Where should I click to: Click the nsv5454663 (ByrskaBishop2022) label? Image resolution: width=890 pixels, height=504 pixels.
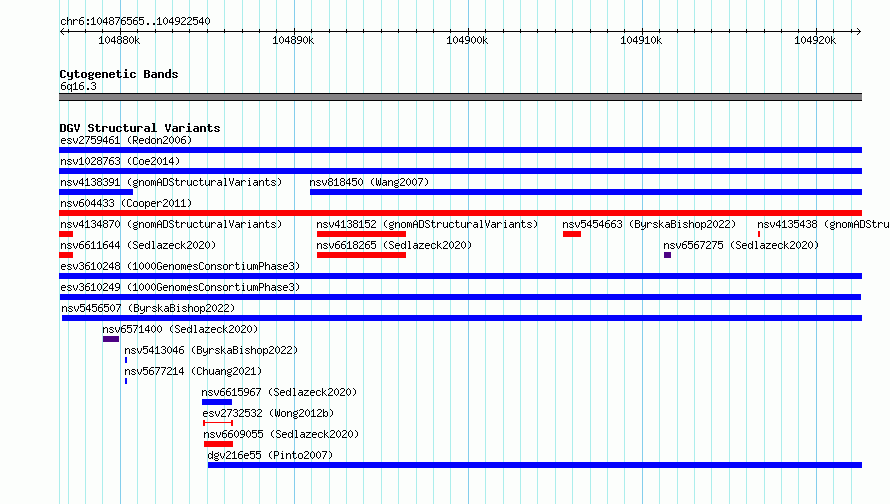(649, 224)
